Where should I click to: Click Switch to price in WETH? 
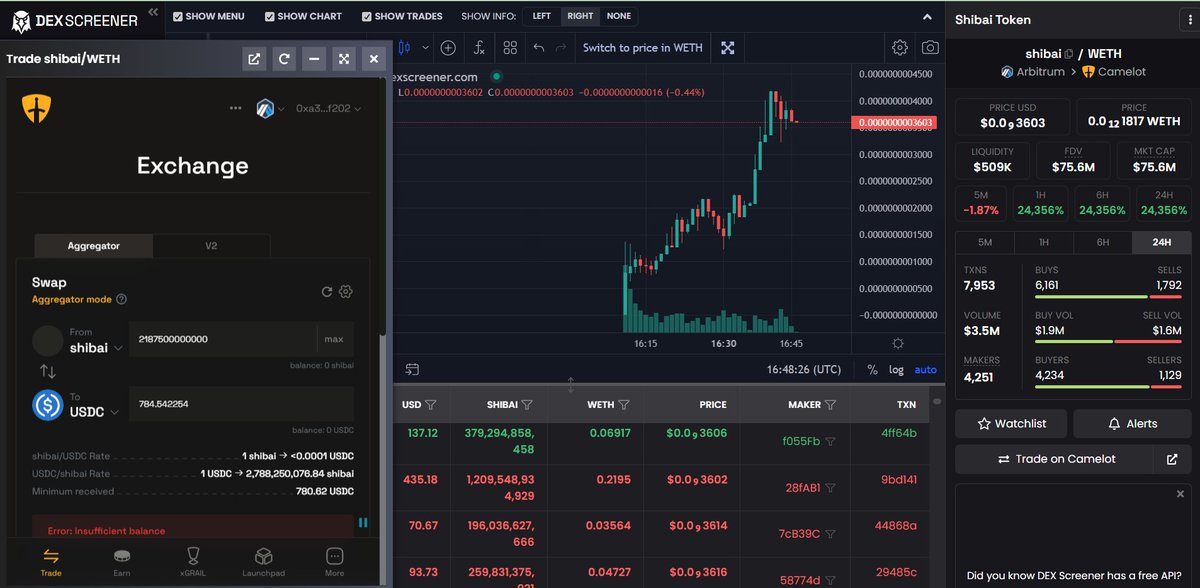point(643,47)
